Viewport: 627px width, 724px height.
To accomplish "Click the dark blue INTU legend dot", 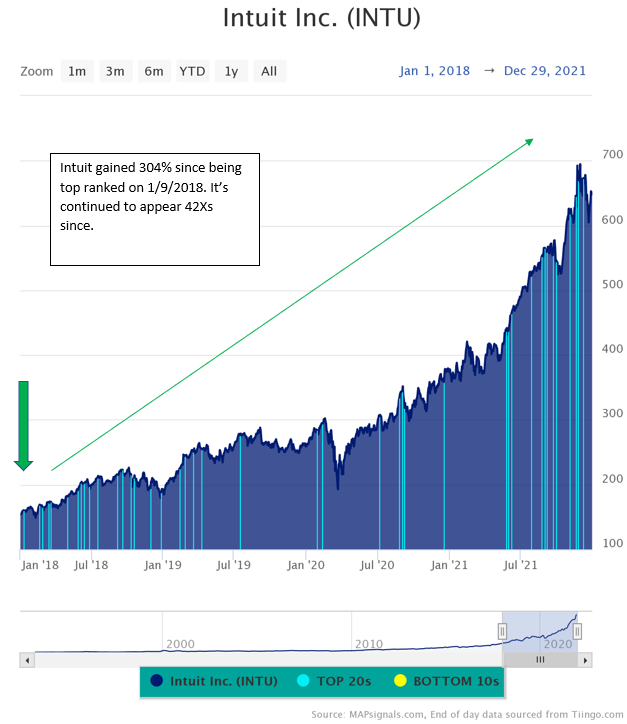I will (157, 681).
